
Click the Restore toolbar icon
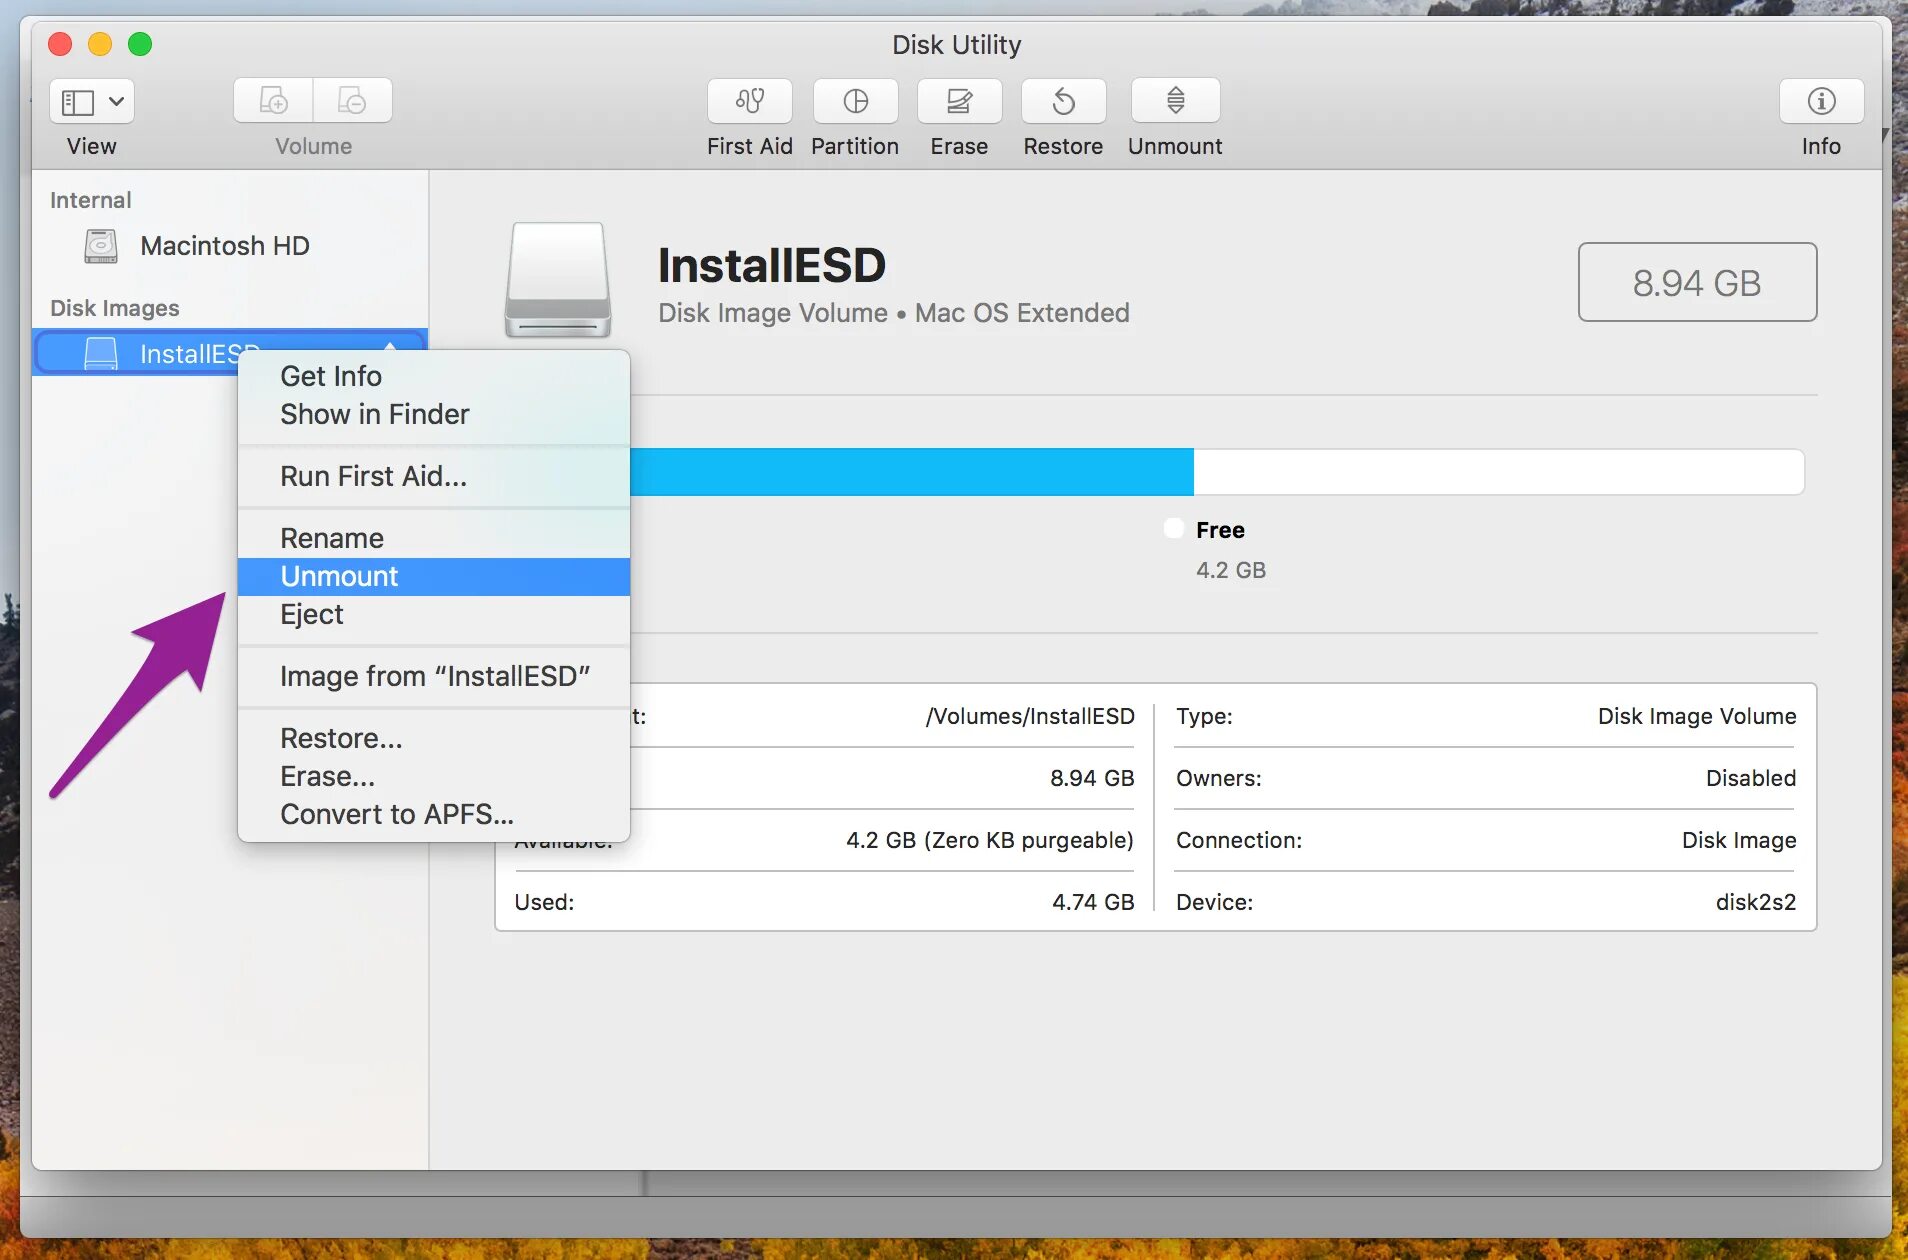coord(1063,101)
